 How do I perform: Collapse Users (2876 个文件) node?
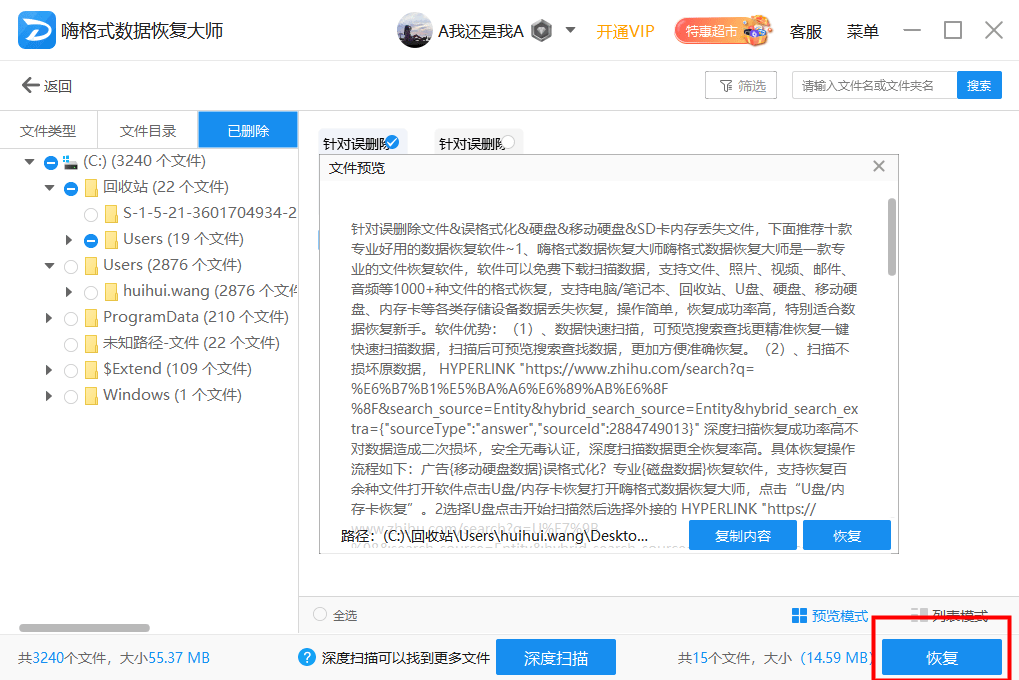49,265
